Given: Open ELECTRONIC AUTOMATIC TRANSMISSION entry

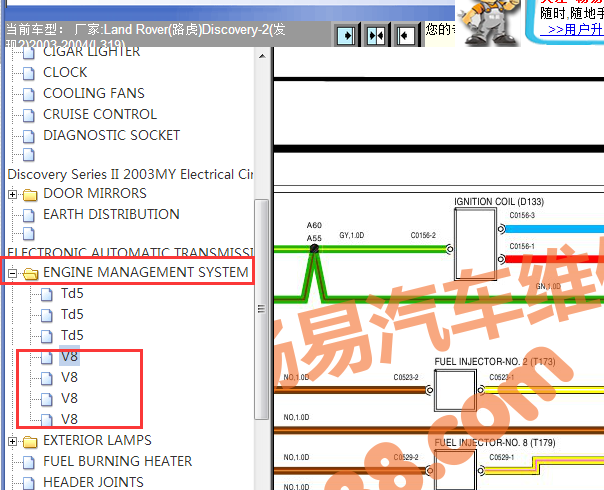Looking at the screenshot, I should tap(130, 252).
